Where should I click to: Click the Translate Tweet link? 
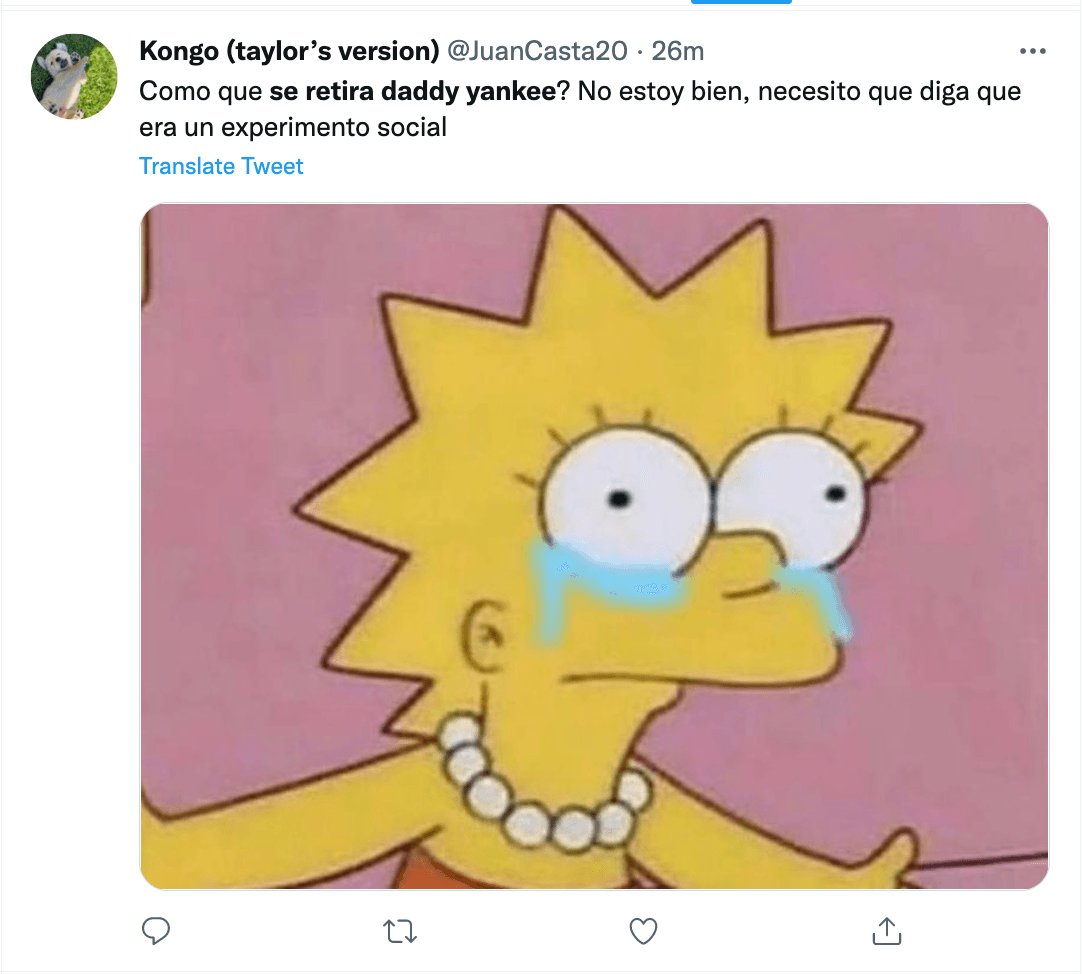[x=221, y=166]
